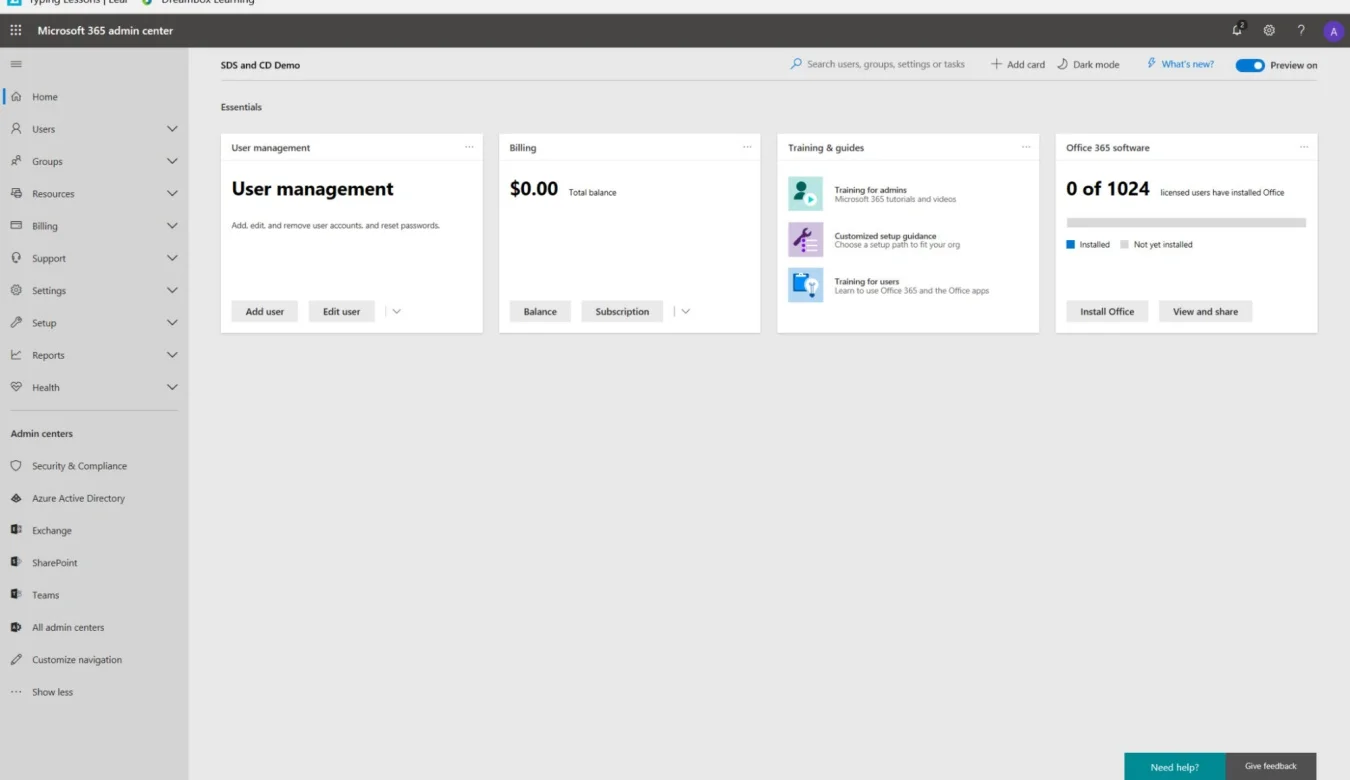1350x780 pixels.
Task: Click the Settings gear icon in the sidebar
Action: tap(16, 290)
